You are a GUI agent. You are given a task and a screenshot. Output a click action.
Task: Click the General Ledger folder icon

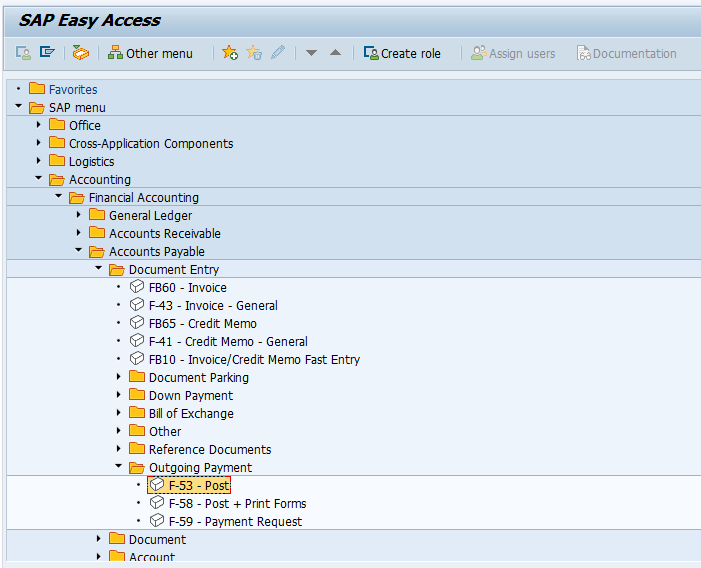[97, 214]
